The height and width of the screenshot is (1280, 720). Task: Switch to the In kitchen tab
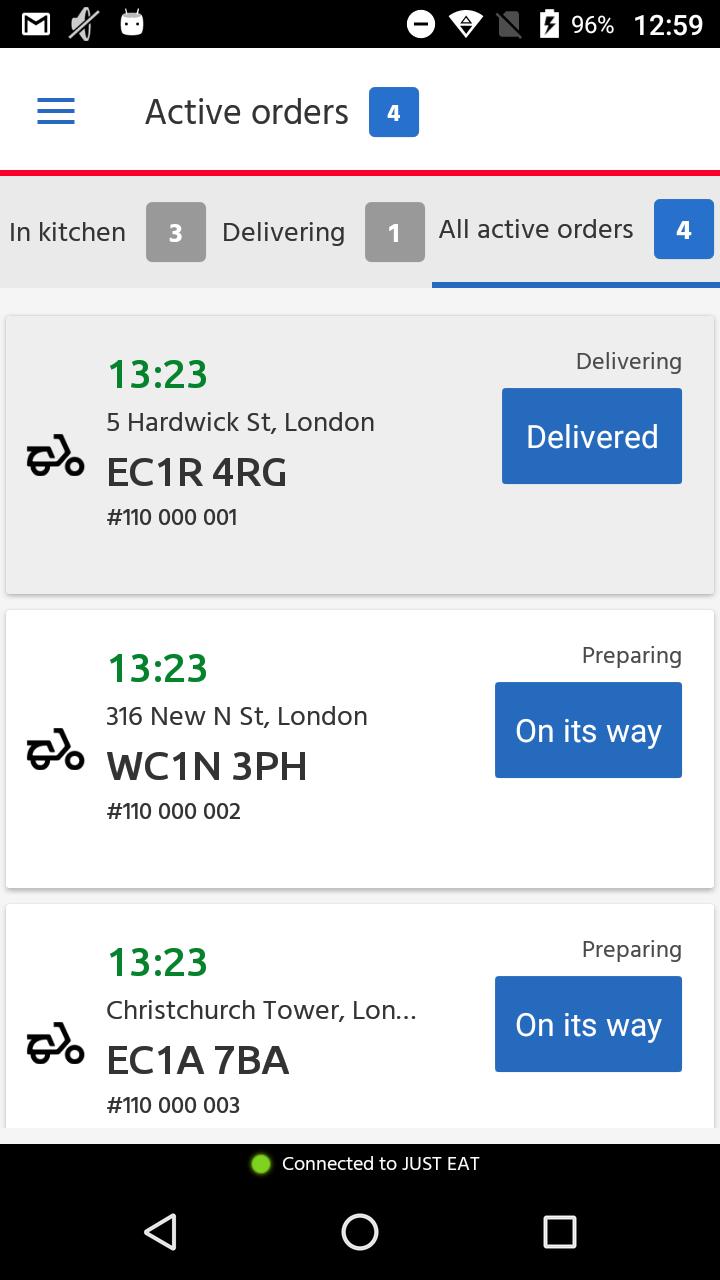pyautogui.click(x=105, y=232)
